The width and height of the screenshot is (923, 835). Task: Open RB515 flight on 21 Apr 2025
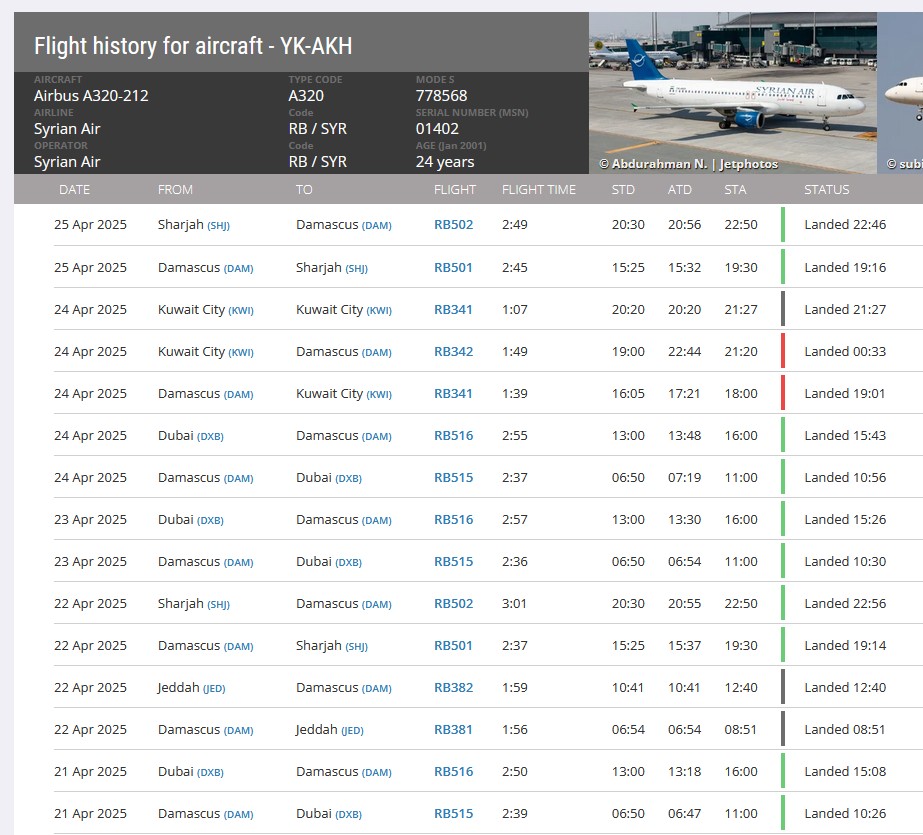453,814
